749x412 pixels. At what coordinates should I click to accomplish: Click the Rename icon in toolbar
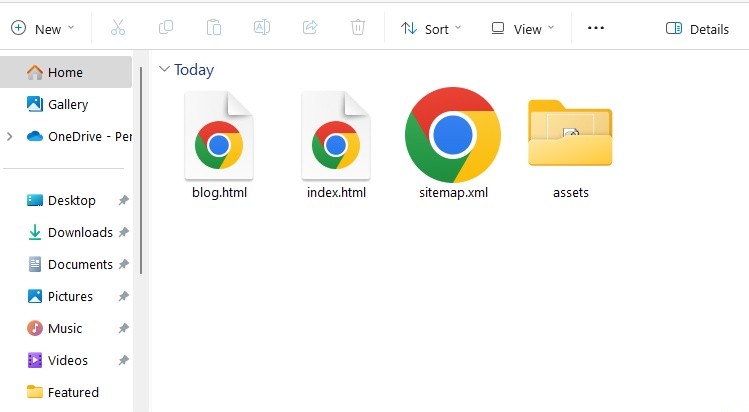262,28
